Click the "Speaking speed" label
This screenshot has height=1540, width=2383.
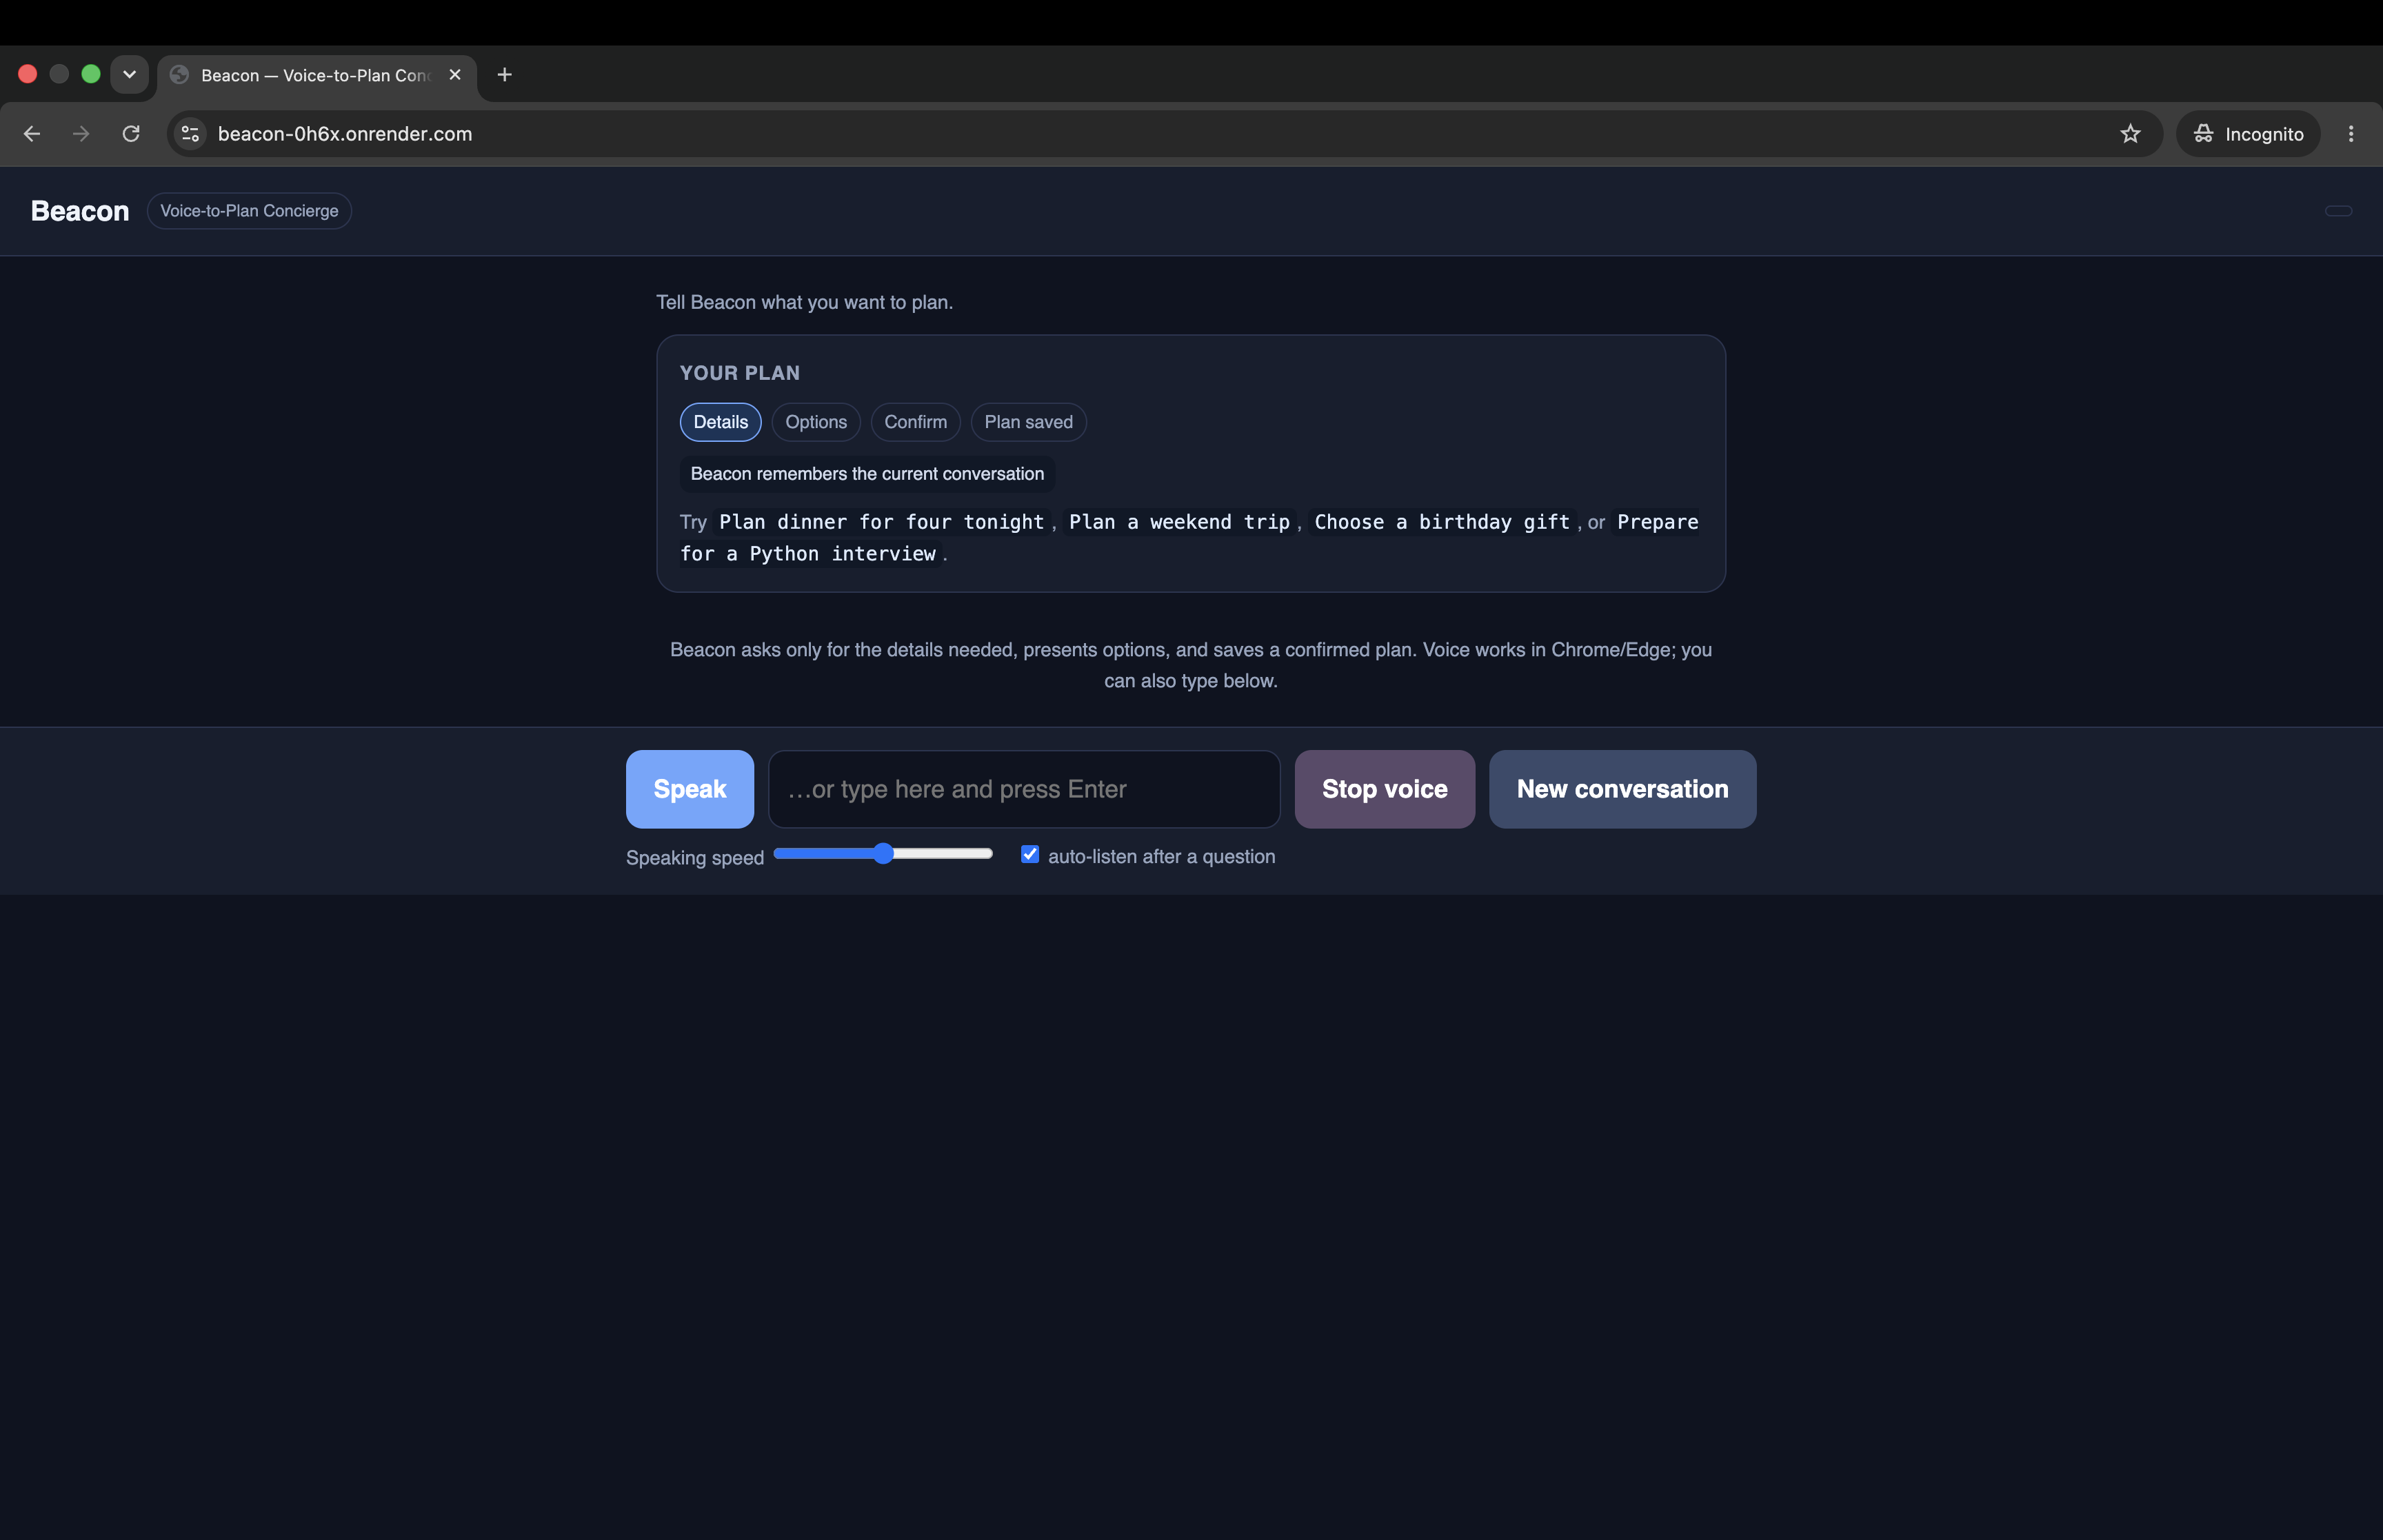[695, 858]
